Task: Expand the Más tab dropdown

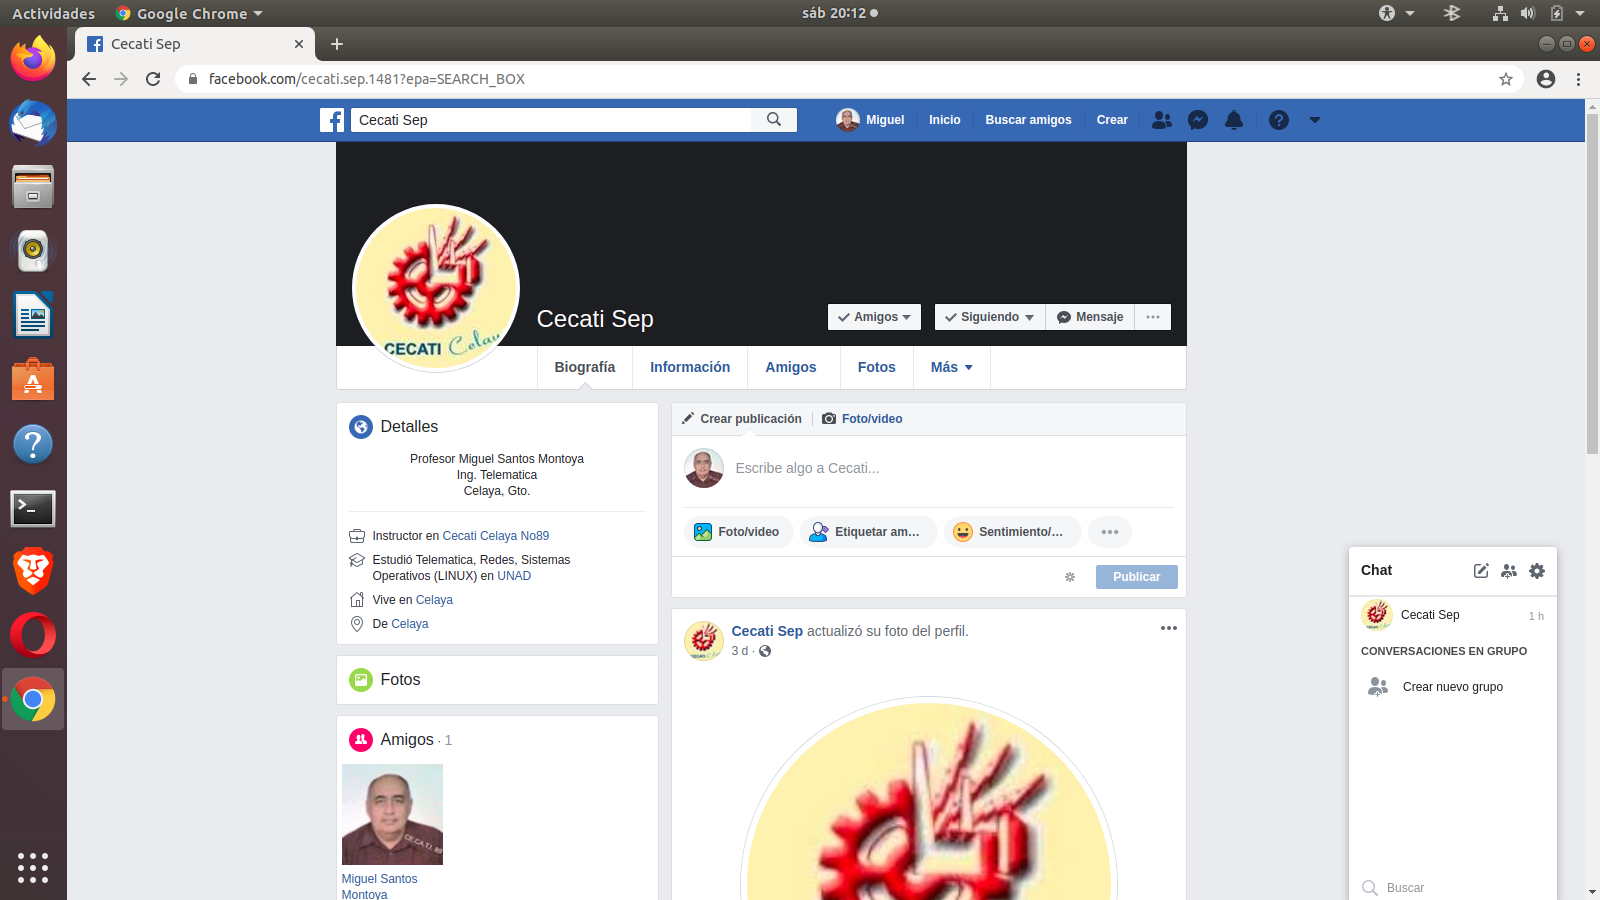Action: [x=951, y=367]
